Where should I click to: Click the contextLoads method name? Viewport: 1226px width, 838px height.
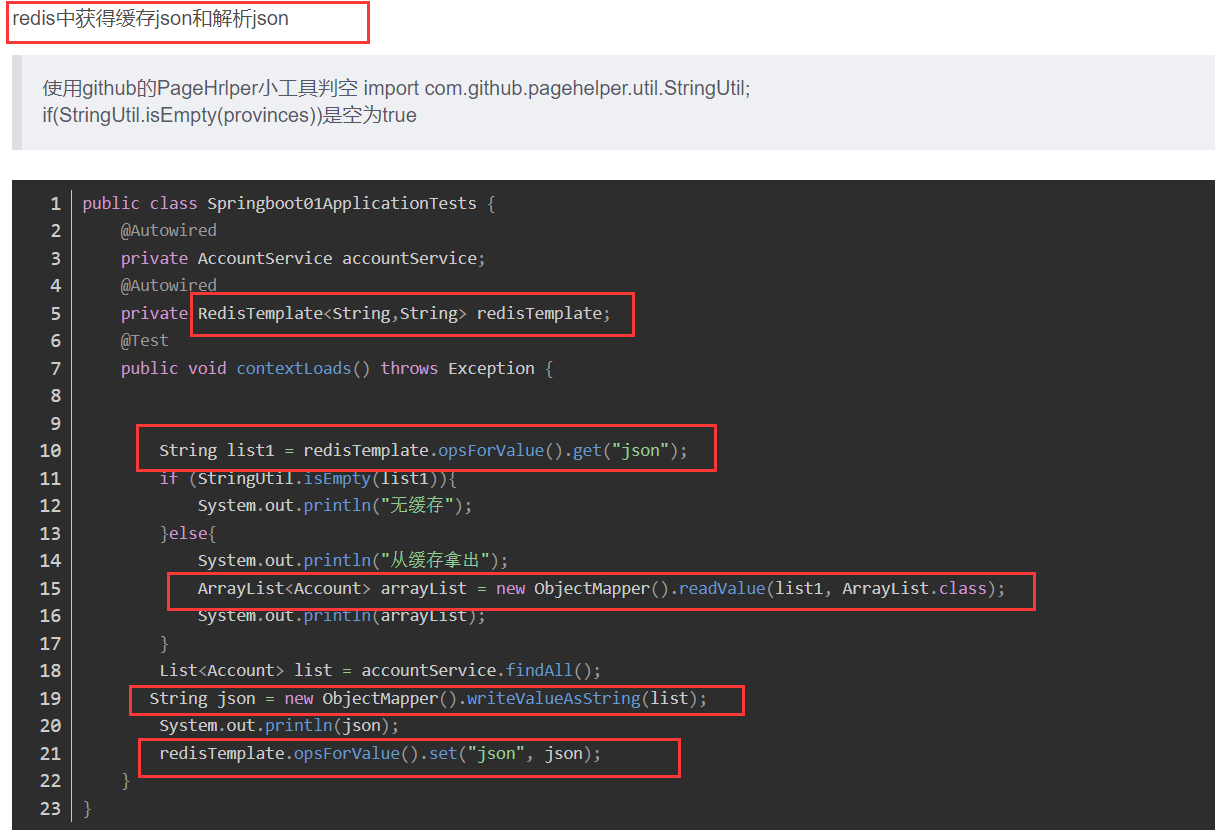(293, 367)
